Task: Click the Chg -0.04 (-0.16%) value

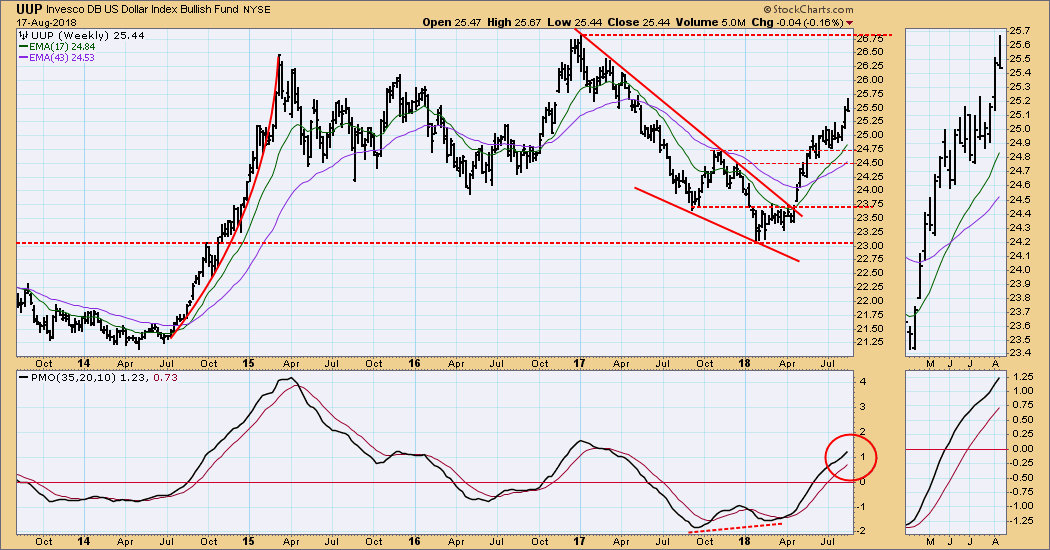Action: (798, 22)
